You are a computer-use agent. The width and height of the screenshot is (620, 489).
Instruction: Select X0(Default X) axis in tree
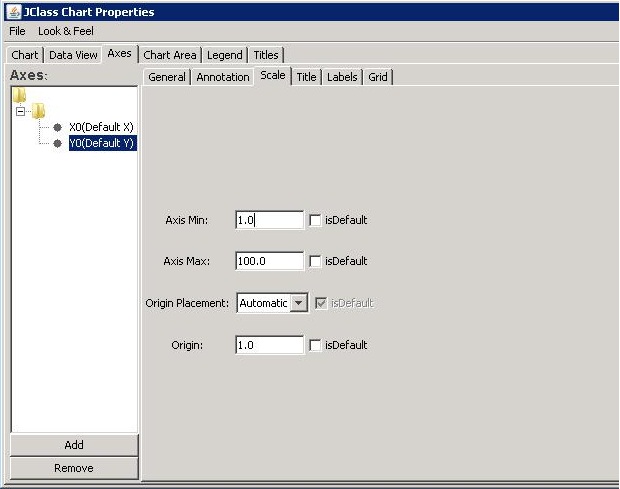[101, 127]
